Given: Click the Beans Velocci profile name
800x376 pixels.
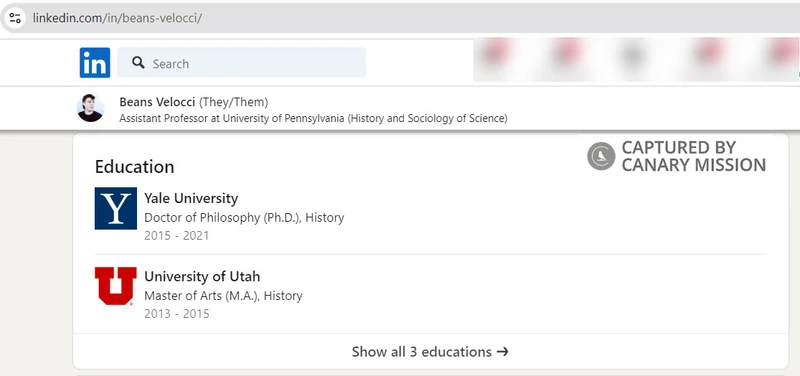Looking at the screenshot, I should click(x=157, y=102).
